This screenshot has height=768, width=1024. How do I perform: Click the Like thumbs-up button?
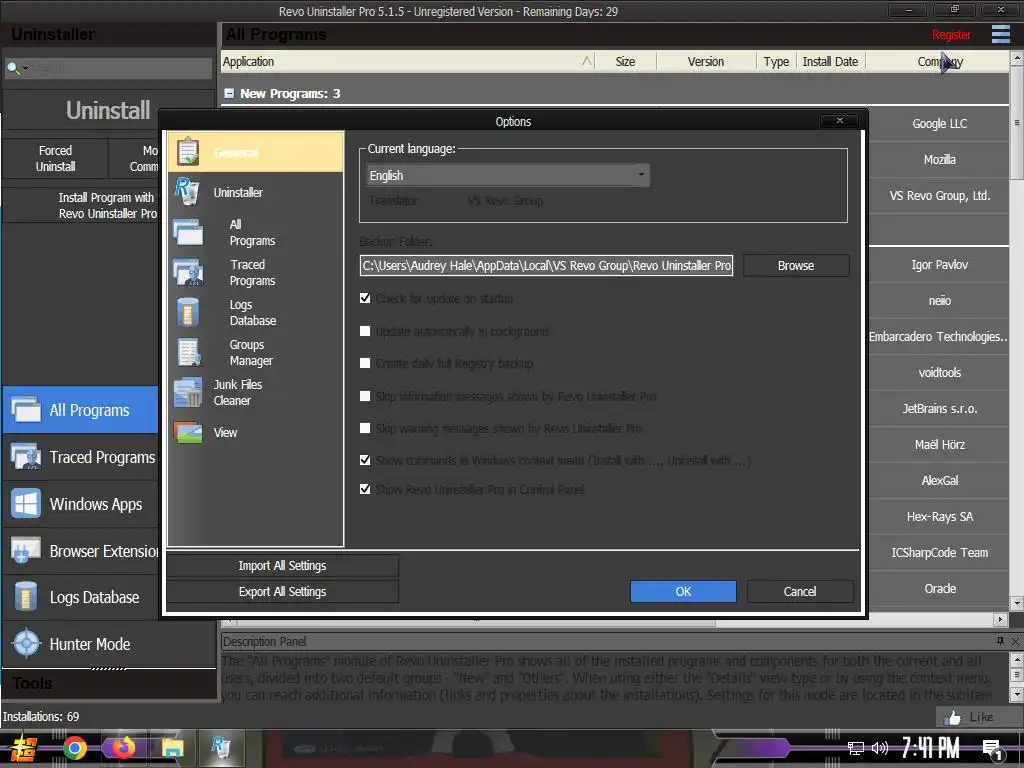click(970, 717)
